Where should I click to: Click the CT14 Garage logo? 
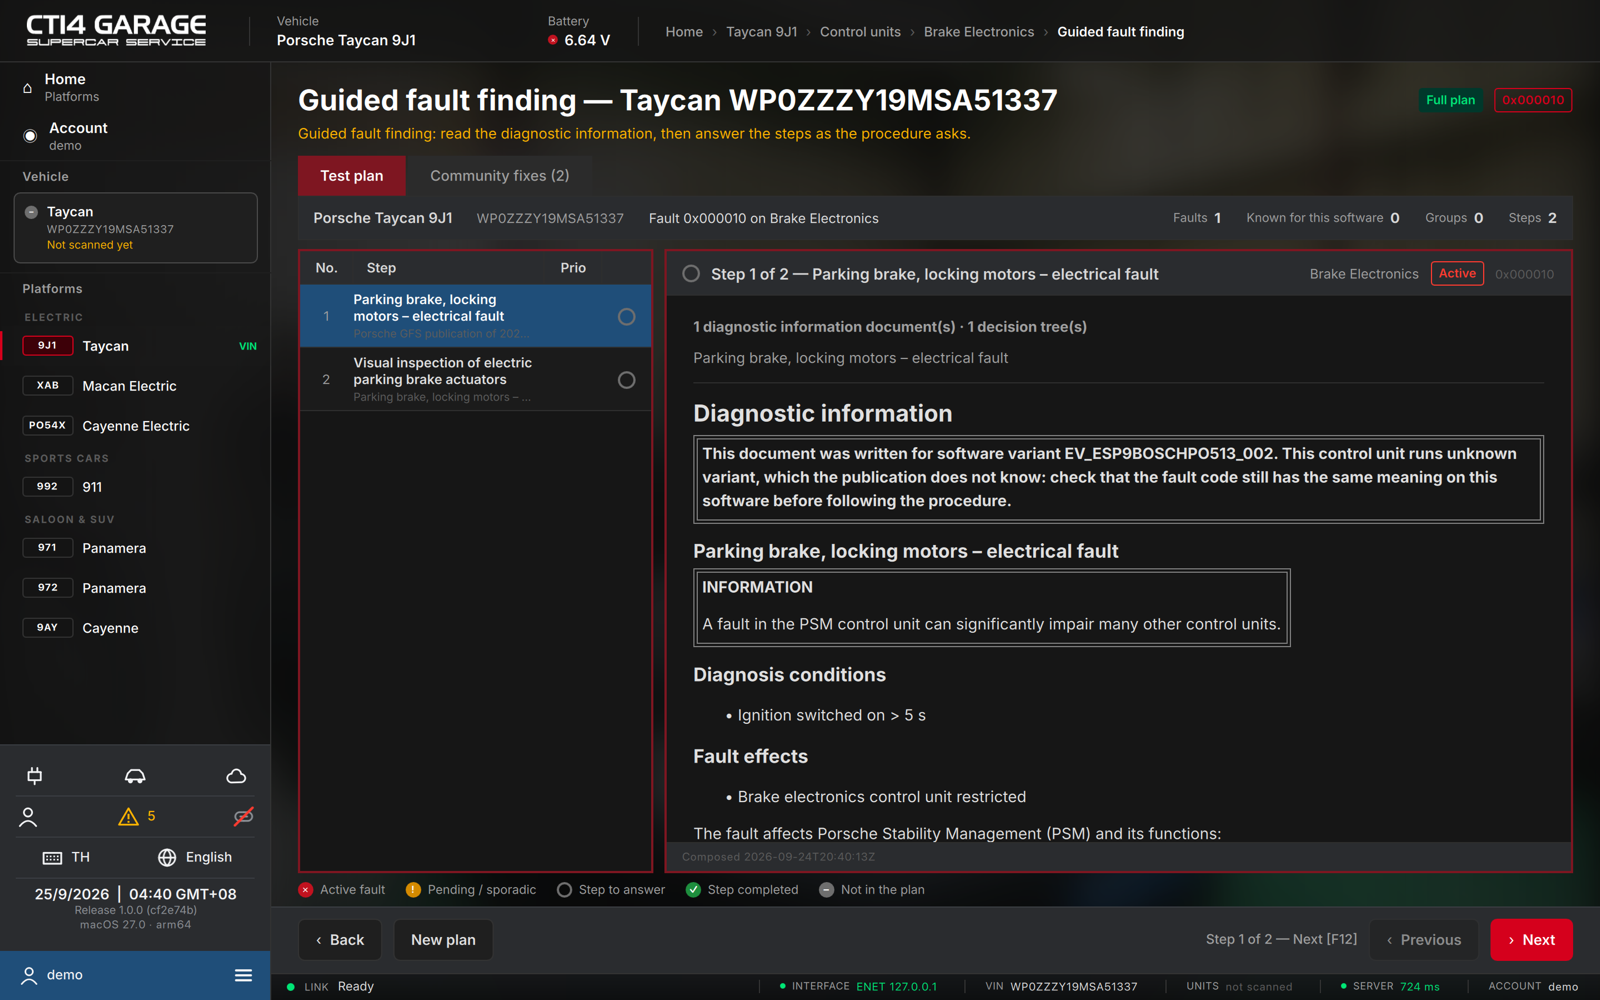116,31
